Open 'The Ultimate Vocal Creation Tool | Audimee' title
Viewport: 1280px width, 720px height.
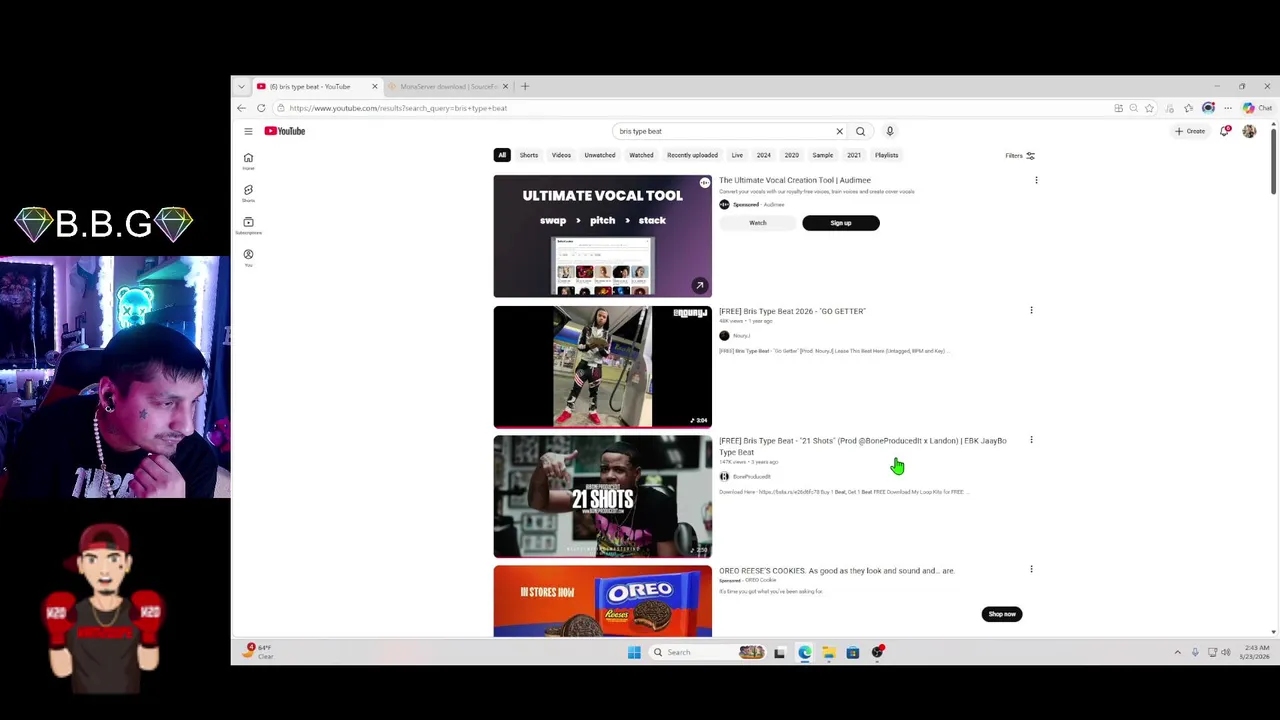click(x=795, y=180)
